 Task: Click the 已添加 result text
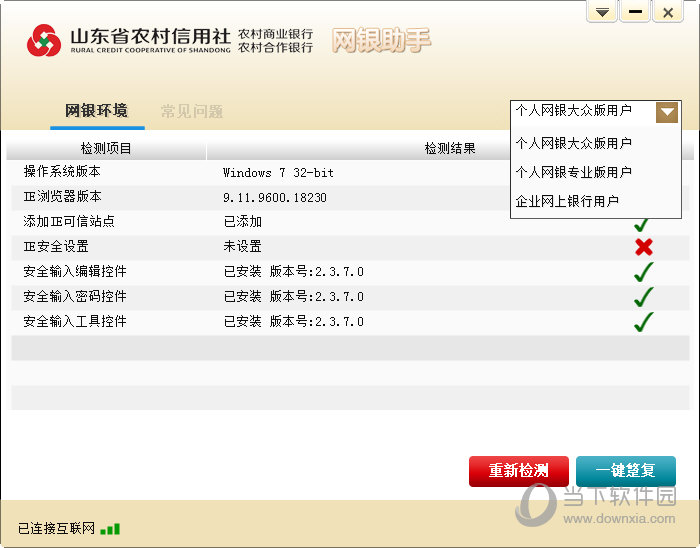coord(242,221)
